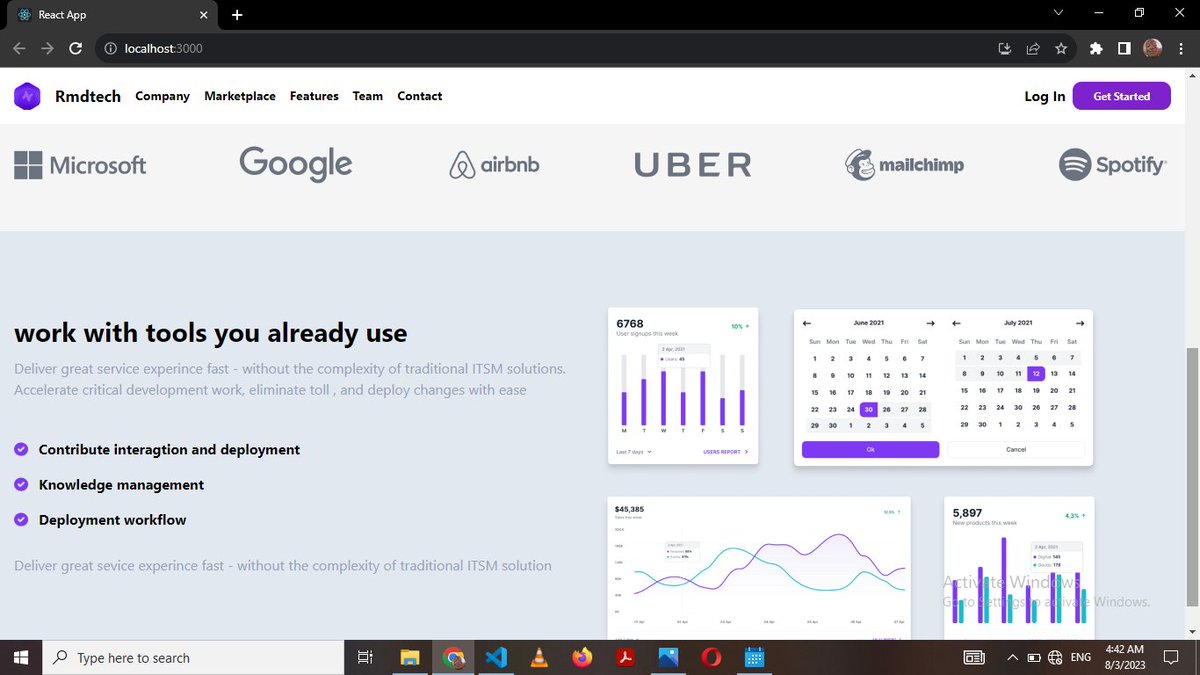Screen dimensions: 1200x675
Task: Click the Rmdtech purple logo icon
Action: coord(27,96)
